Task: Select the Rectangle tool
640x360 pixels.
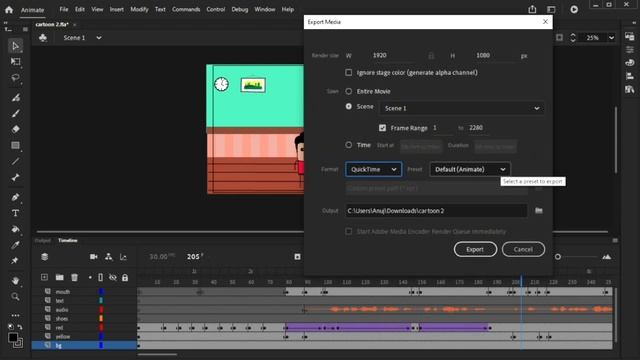Action: click(15, 145)
